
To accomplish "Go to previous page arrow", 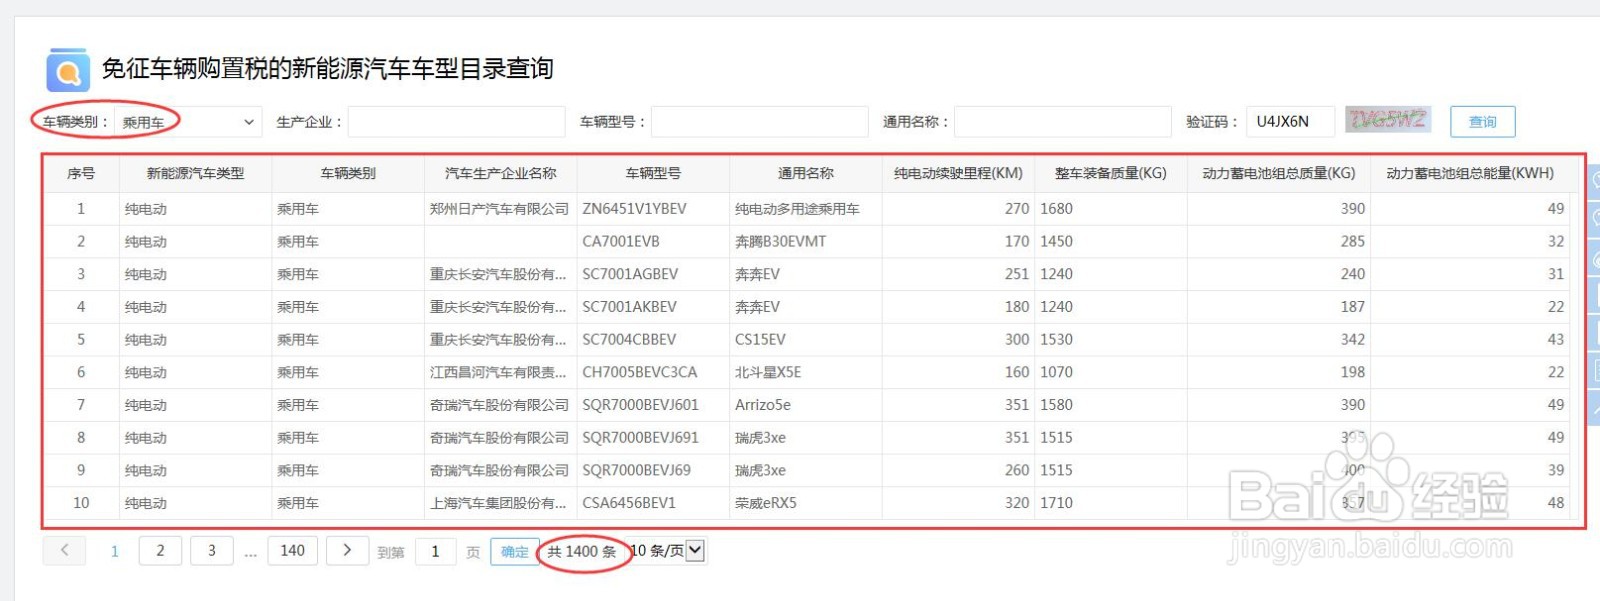I will pos(65,550).
